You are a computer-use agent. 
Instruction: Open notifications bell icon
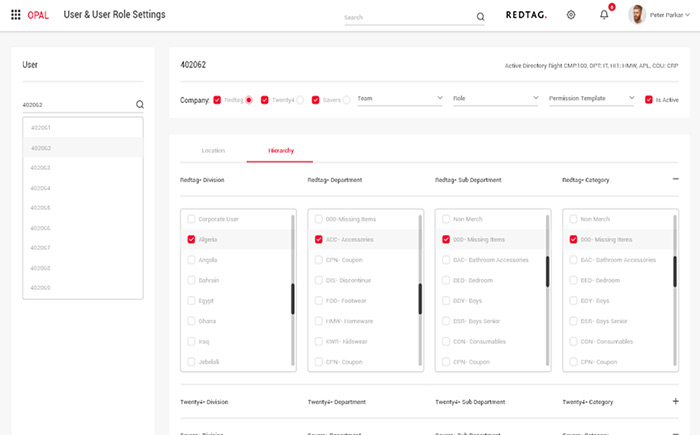604,15
